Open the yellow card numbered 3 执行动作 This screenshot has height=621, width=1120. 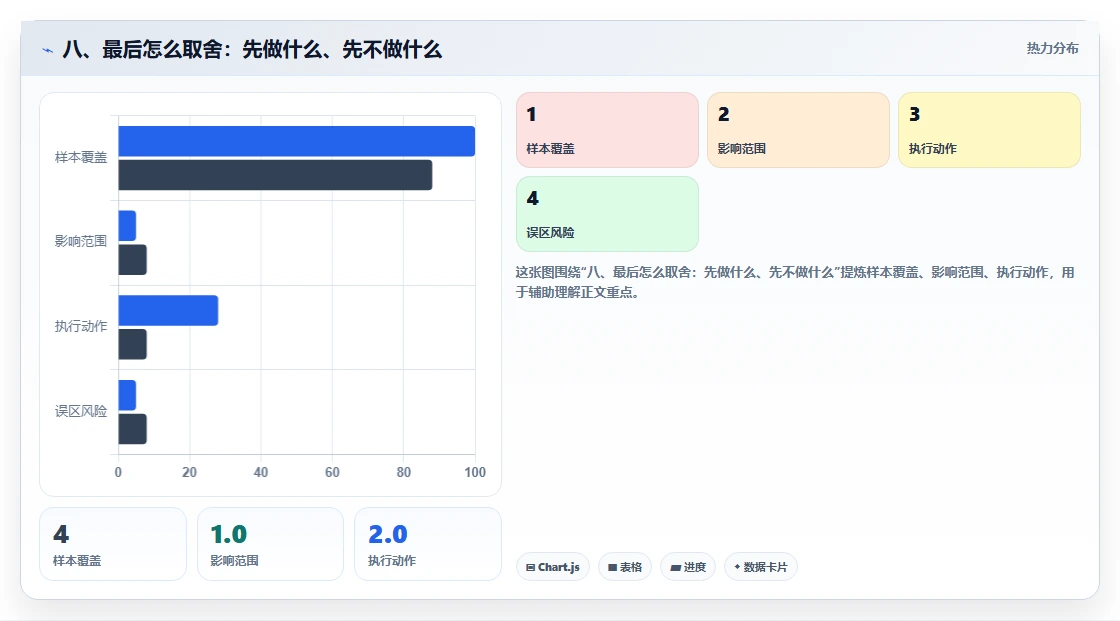coord(989,130)
